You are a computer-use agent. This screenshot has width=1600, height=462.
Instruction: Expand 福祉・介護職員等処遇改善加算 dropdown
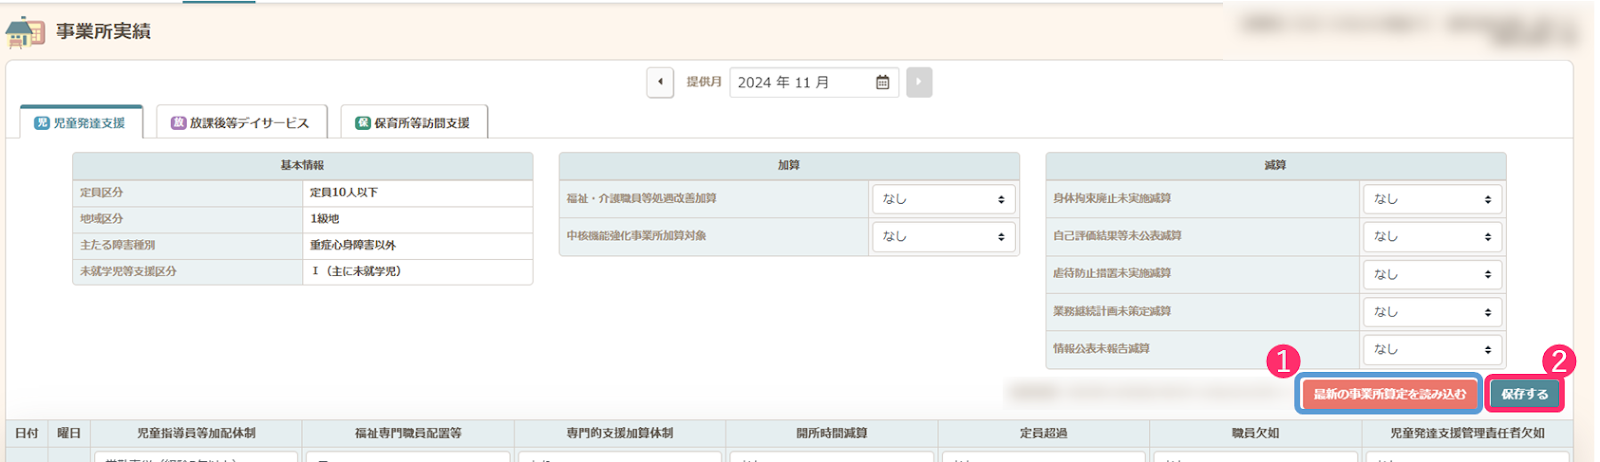[943, 199]
